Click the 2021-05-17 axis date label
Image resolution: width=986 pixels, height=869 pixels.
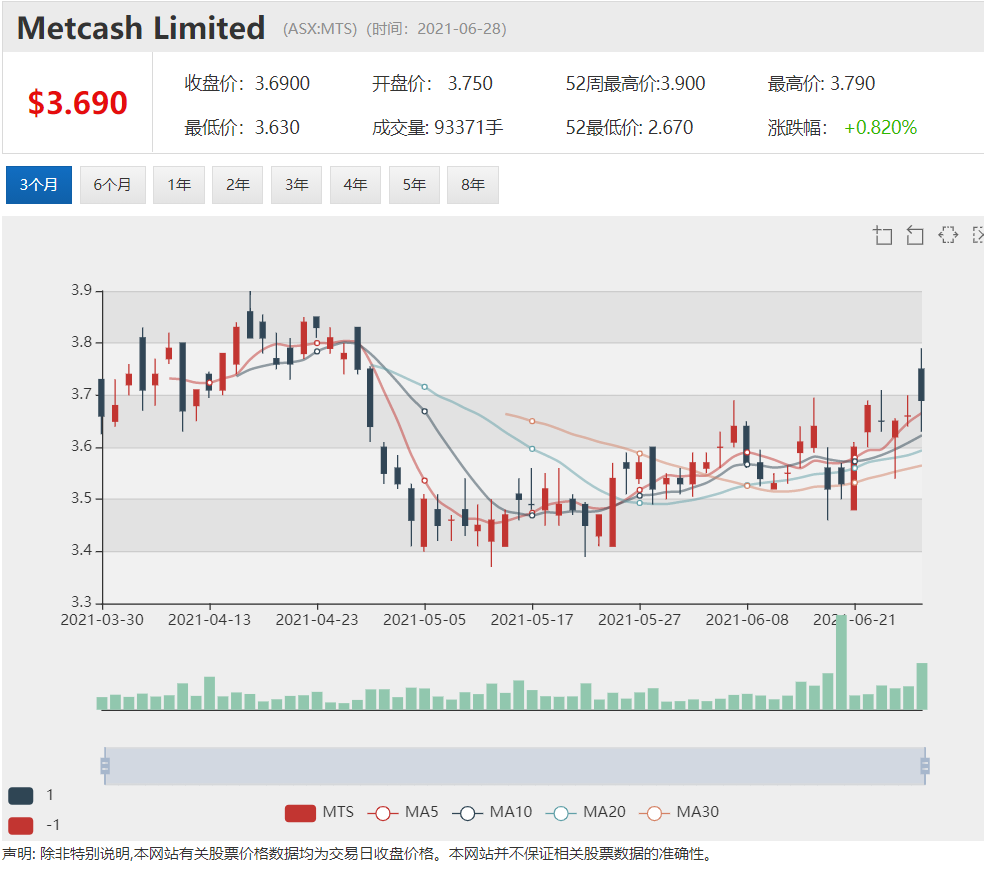point(532,620)
